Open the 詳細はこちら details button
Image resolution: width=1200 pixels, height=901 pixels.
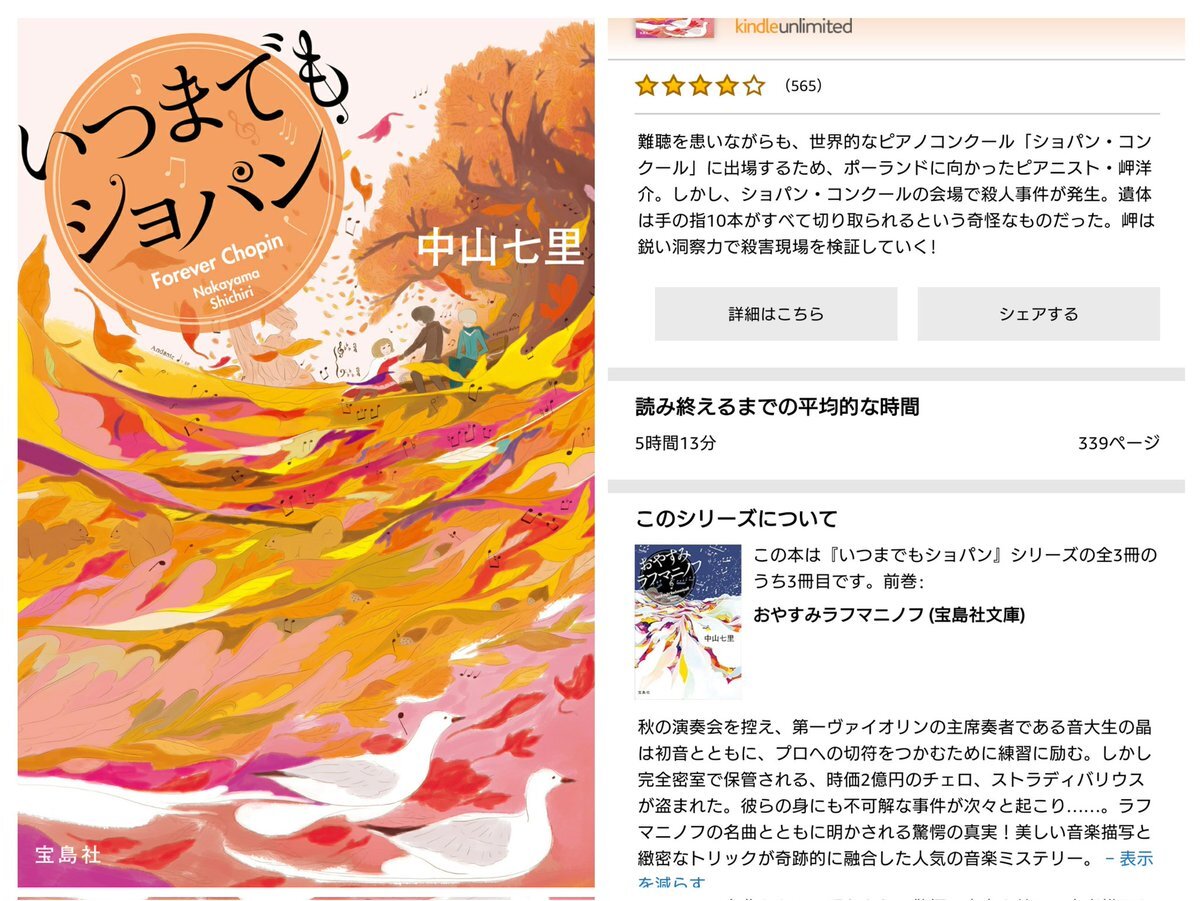(x=776, y=314)
